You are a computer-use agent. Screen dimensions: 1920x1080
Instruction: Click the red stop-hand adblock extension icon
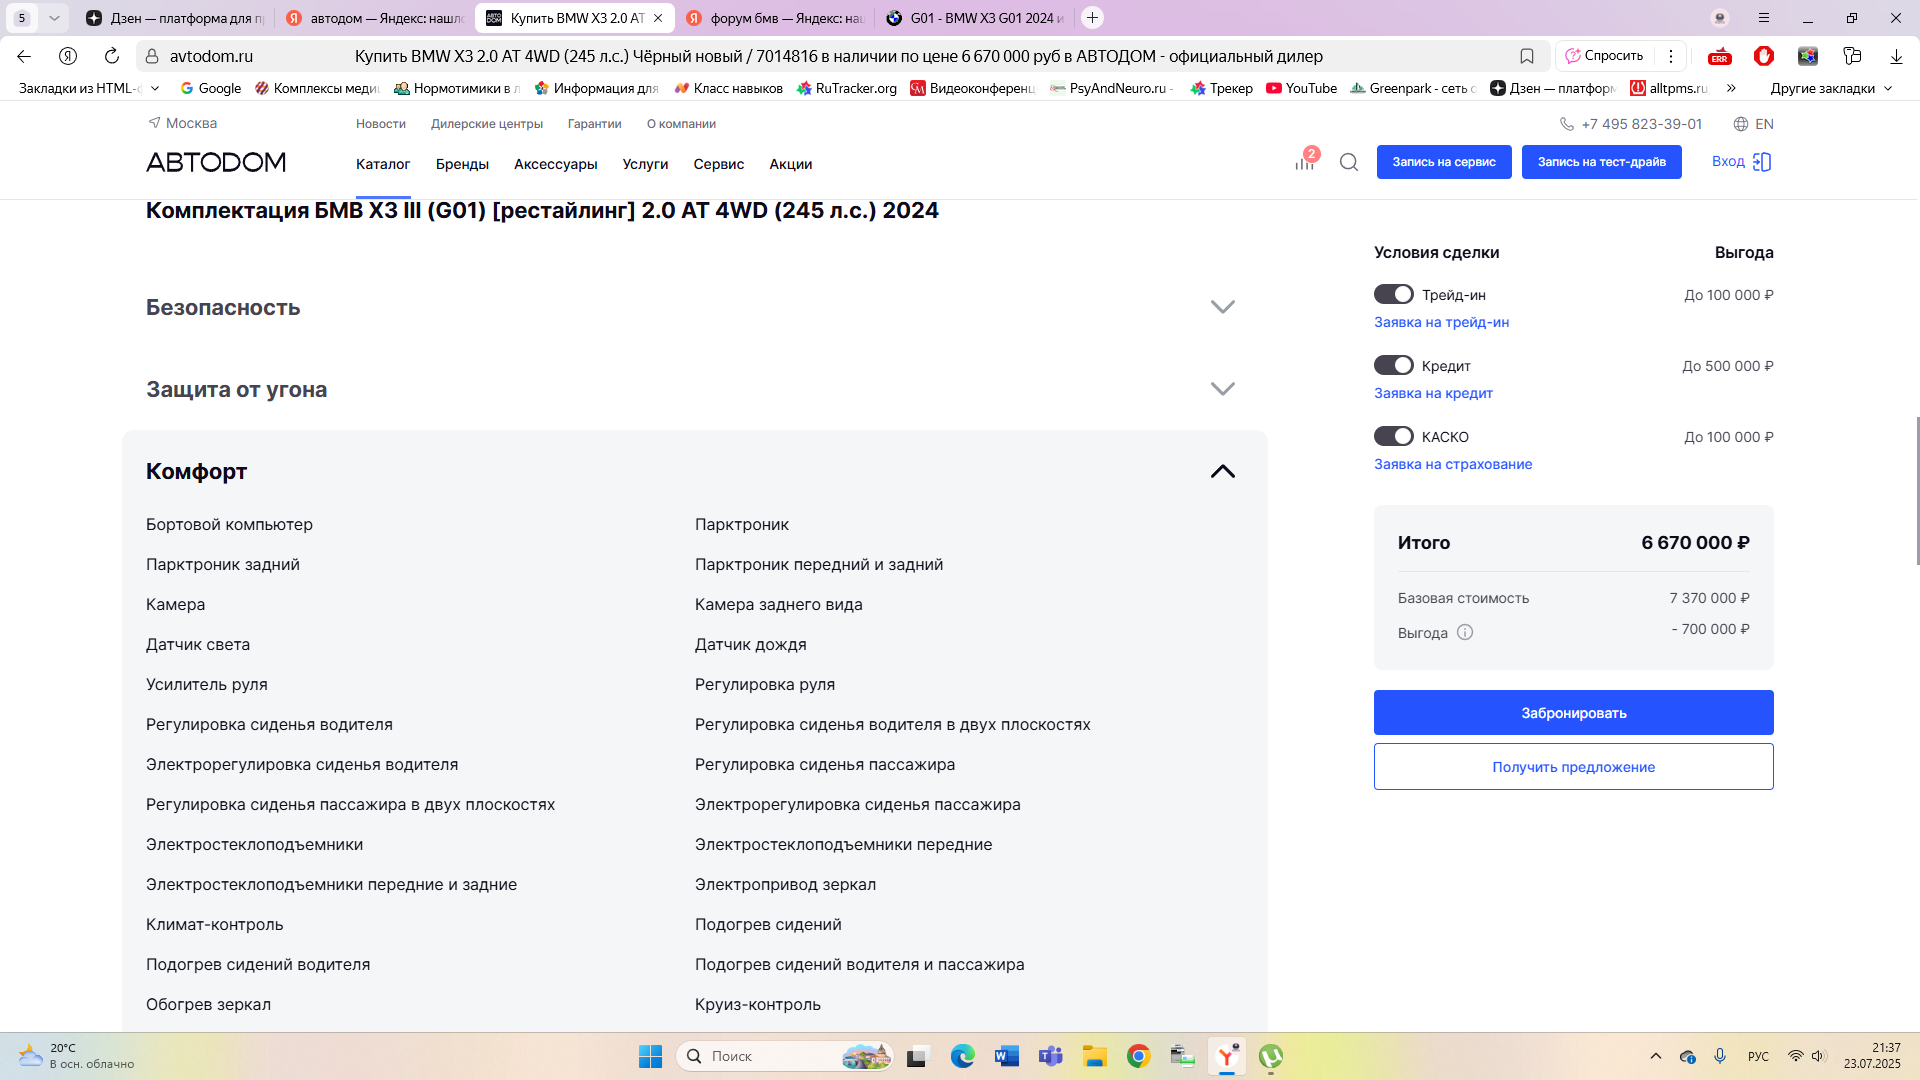click(1764, 56)
